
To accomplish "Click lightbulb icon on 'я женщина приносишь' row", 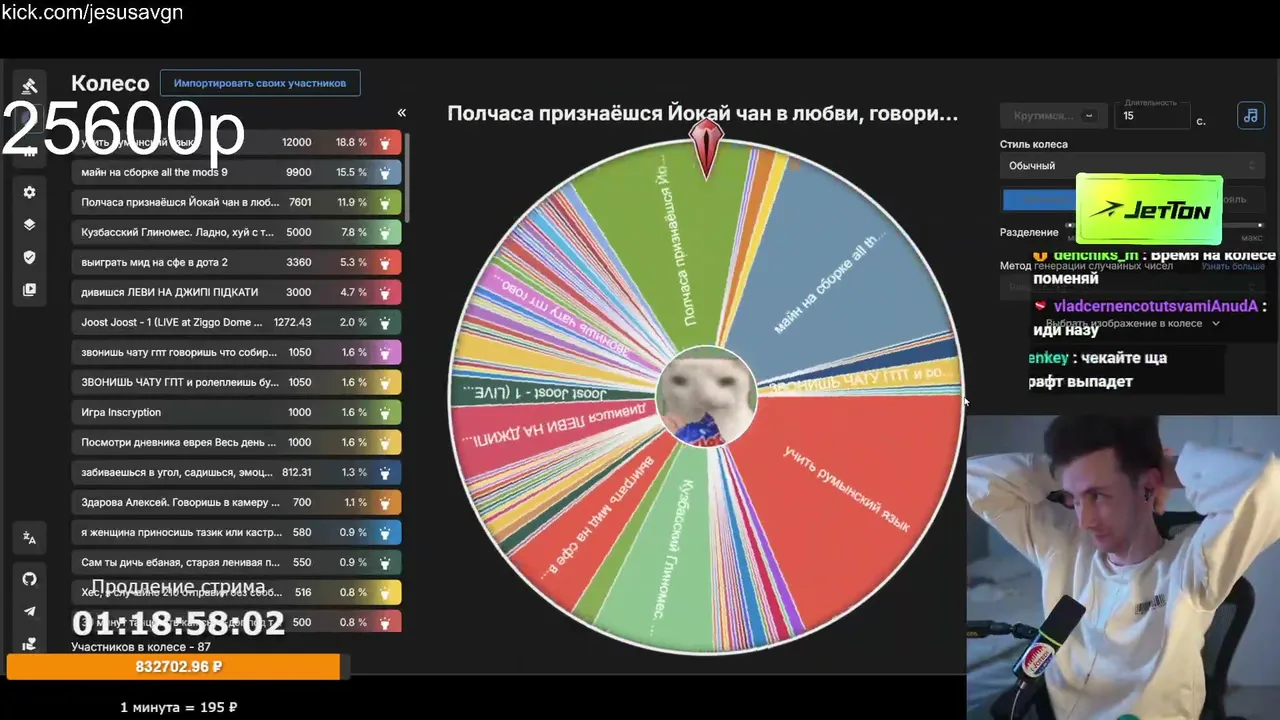I will point(385,532).
